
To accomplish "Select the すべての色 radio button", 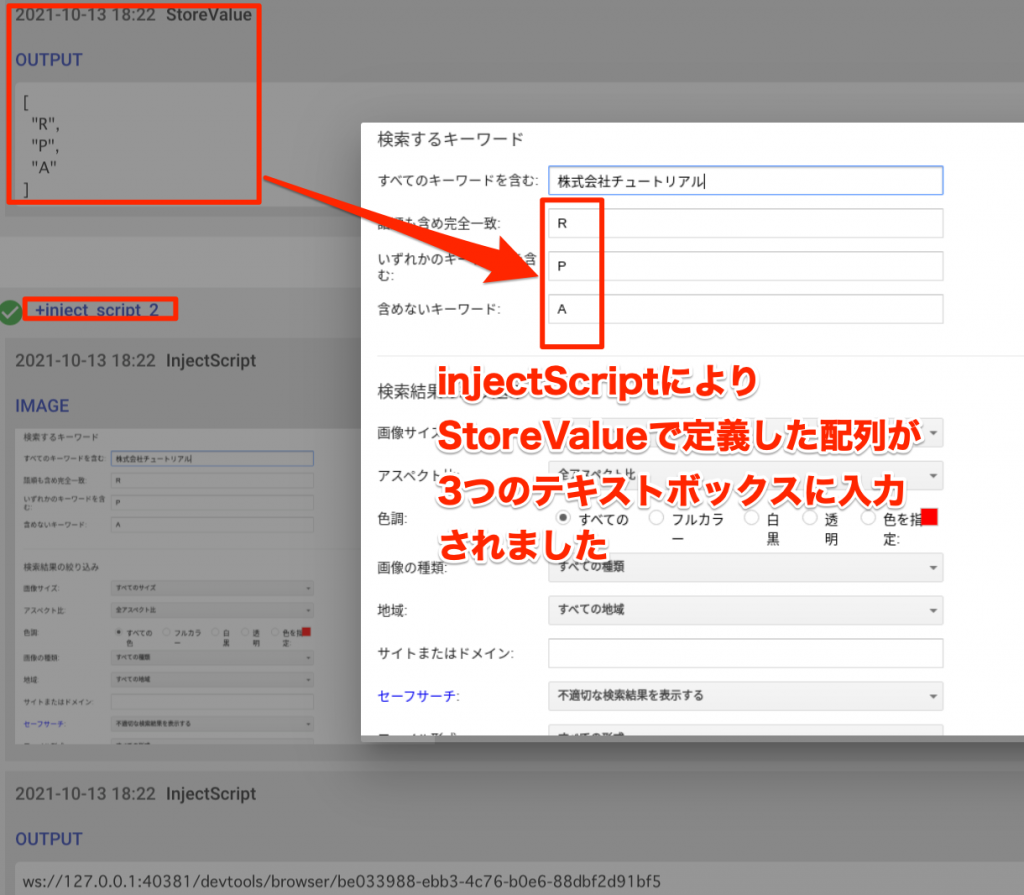I will 563,517.
